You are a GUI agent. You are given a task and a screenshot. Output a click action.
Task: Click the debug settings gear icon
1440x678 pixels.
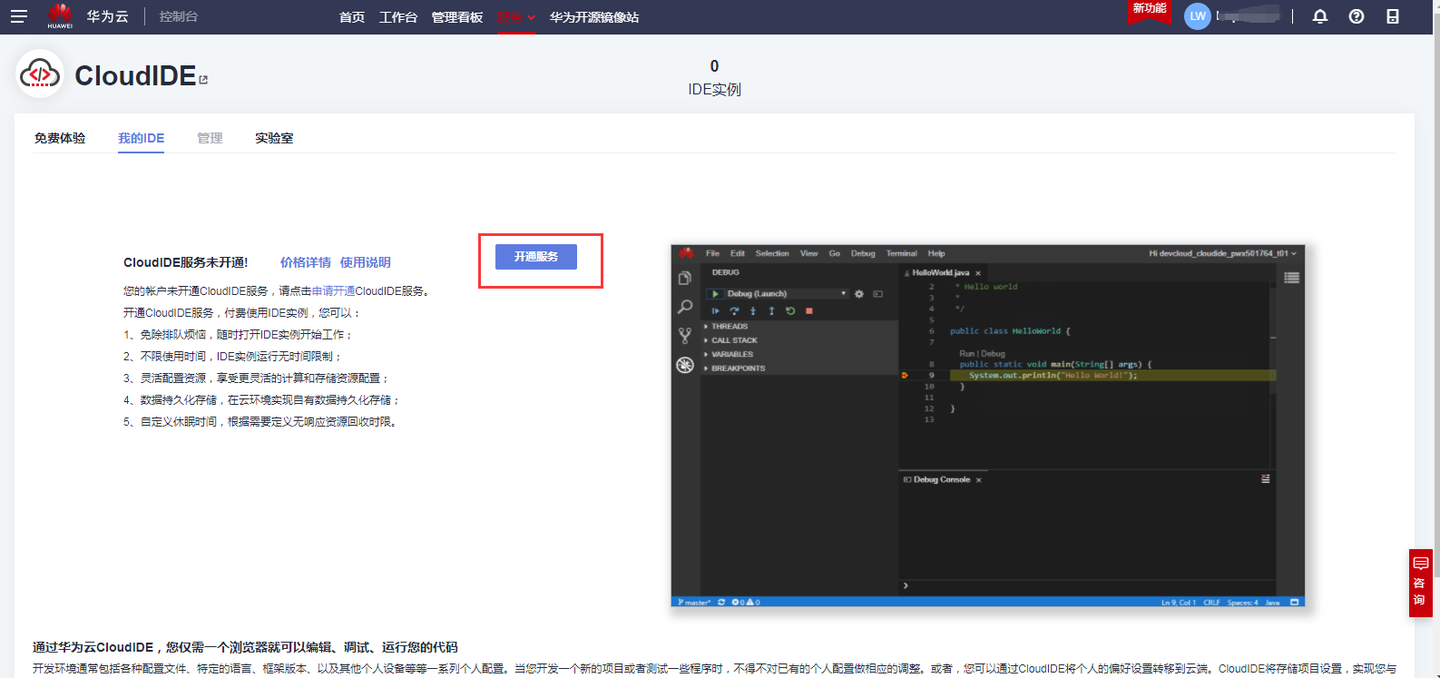[859, 294]
